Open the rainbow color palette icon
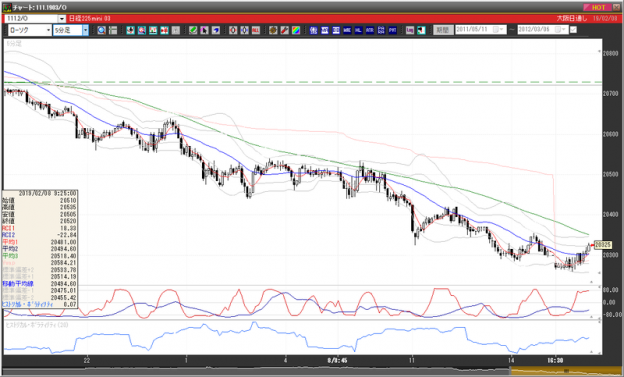624x377 pixels. 296,30
